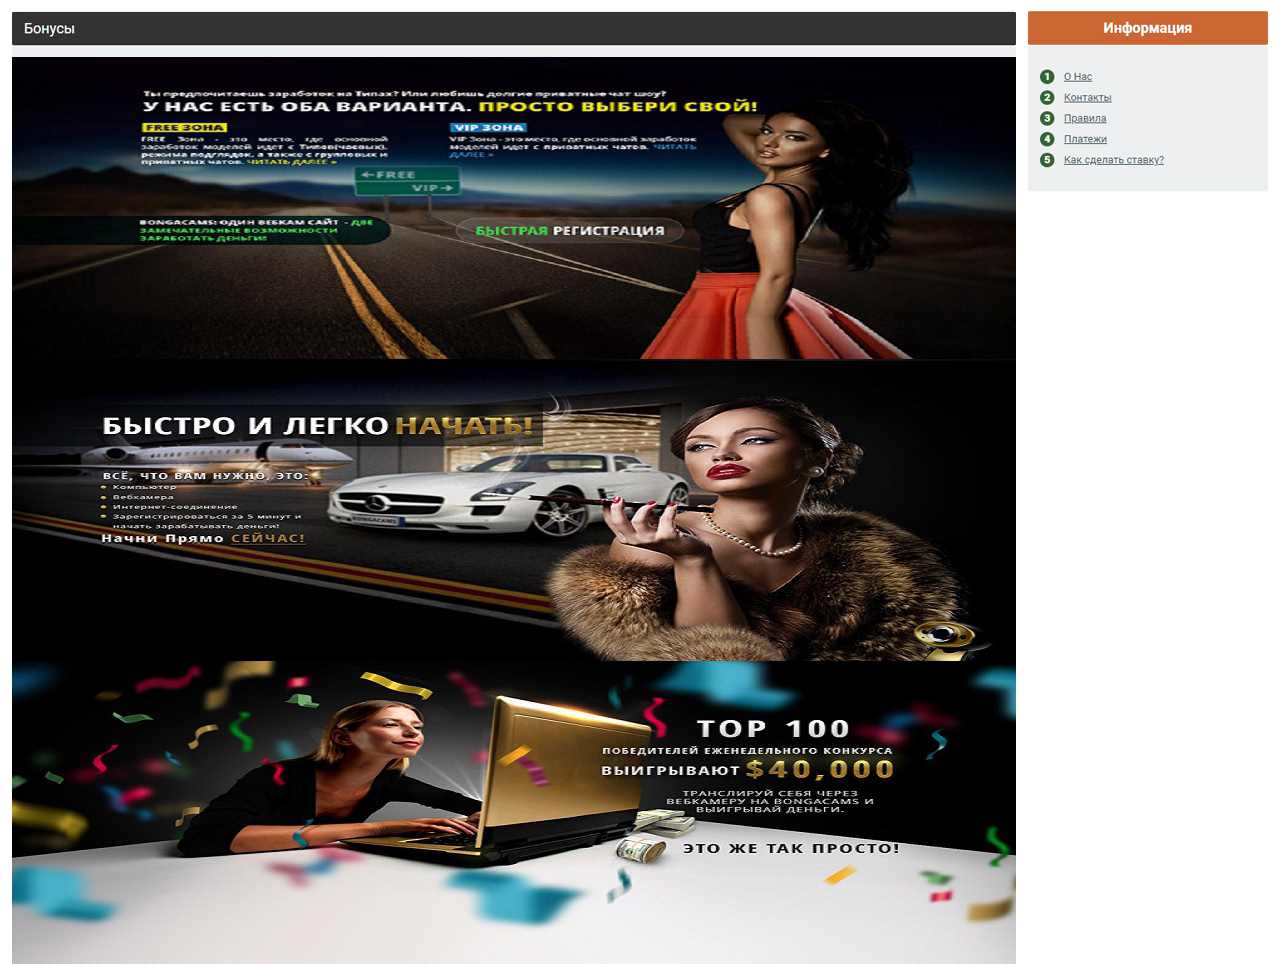
Task: Click the number 2 bullet icon
Action: coord(1047,98)
